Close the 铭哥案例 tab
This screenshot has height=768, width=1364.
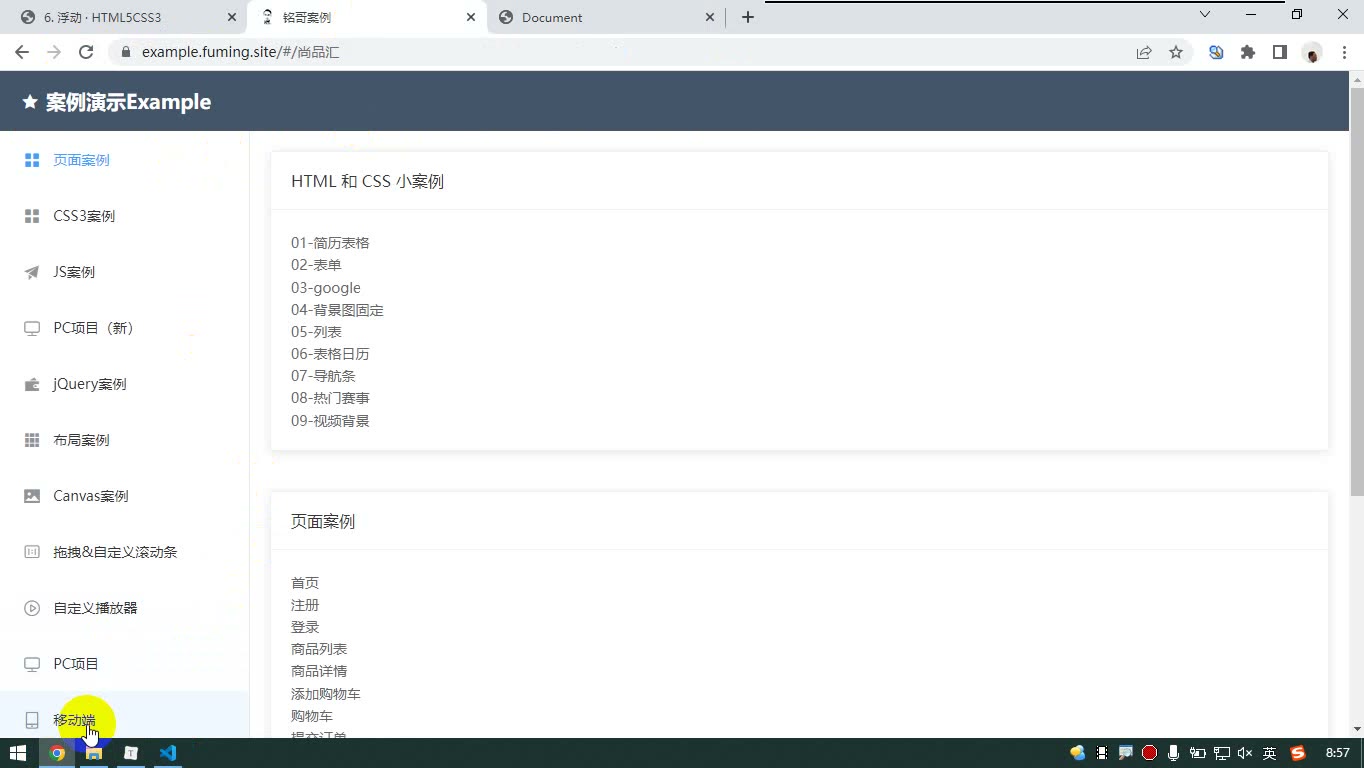tap(471, 17)
